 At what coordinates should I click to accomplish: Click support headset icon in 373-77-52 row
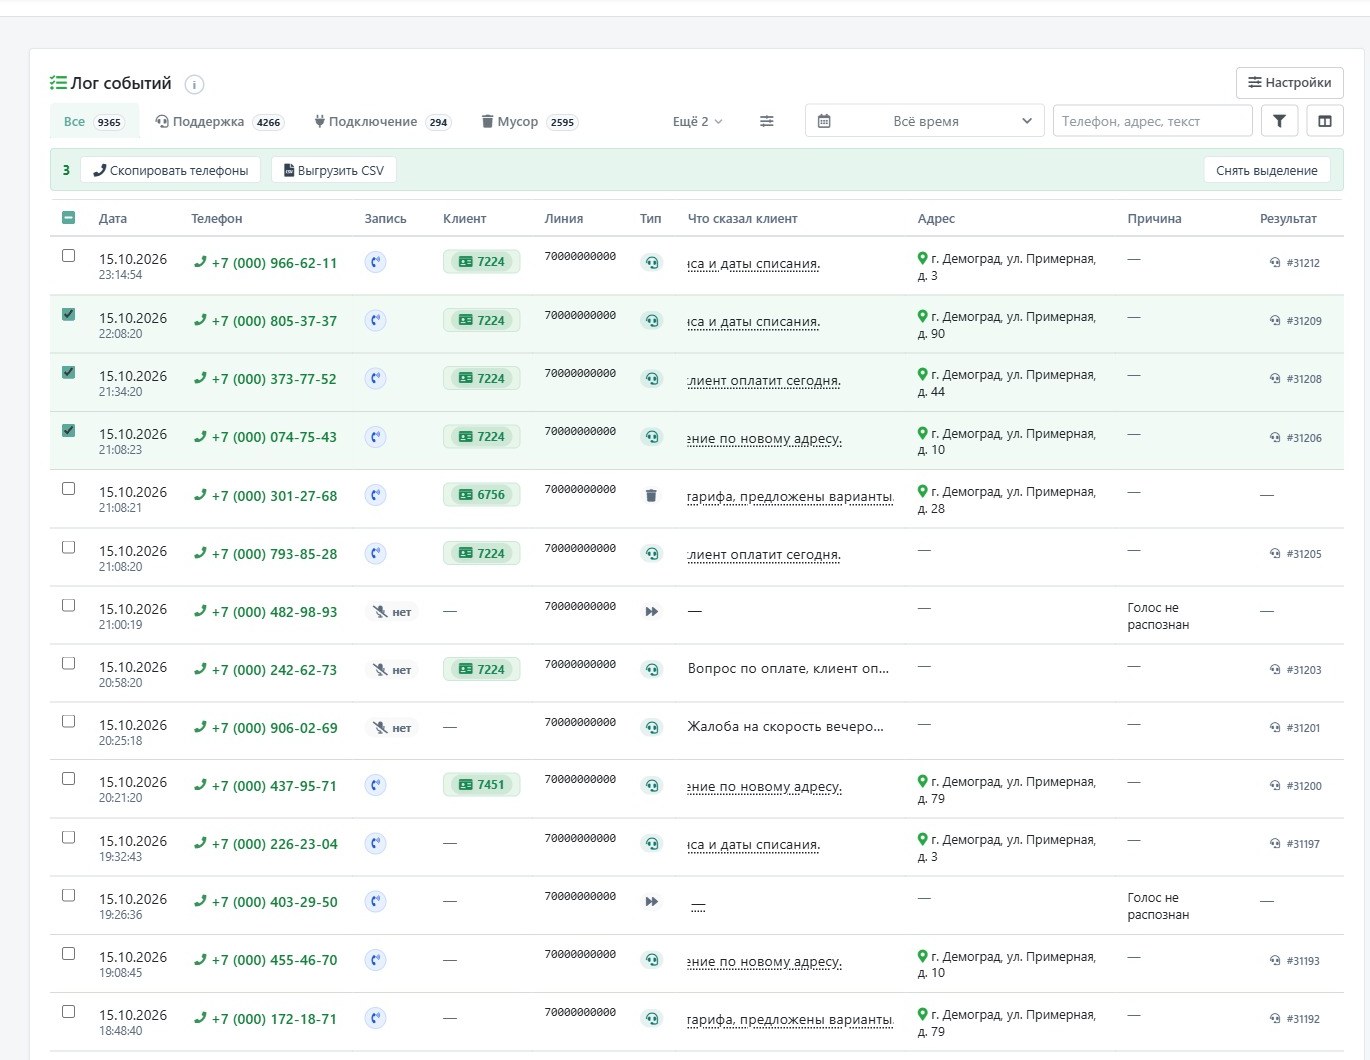tap(652, 379)
